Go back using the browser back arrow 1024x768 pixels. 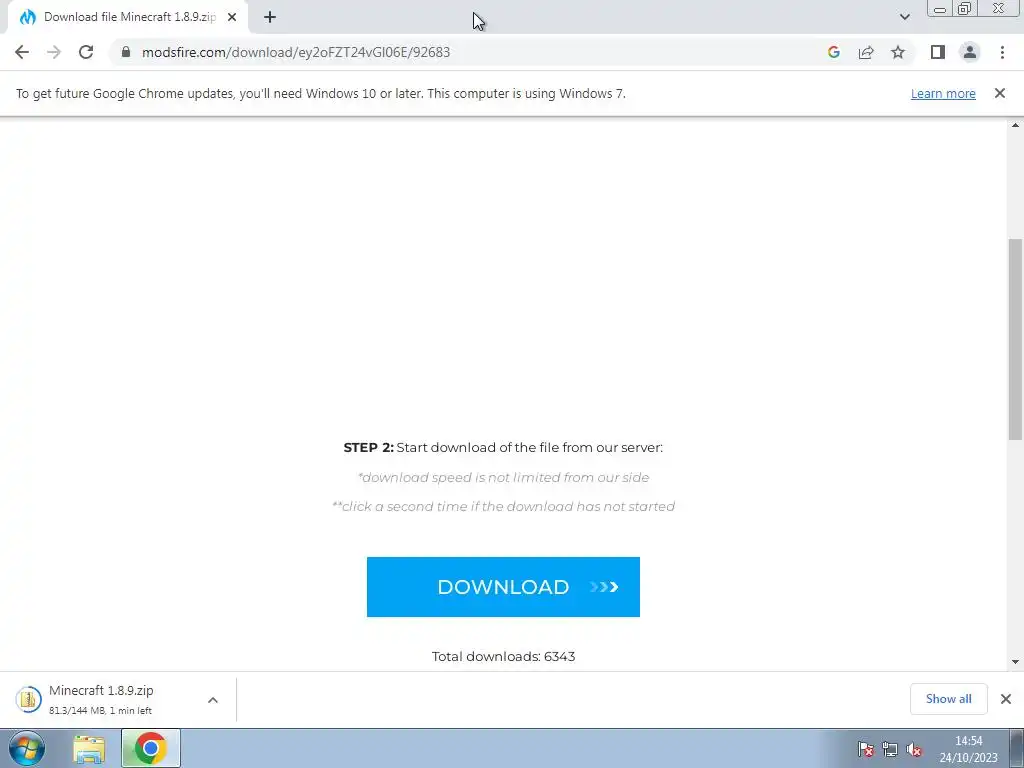coord(22,52)
